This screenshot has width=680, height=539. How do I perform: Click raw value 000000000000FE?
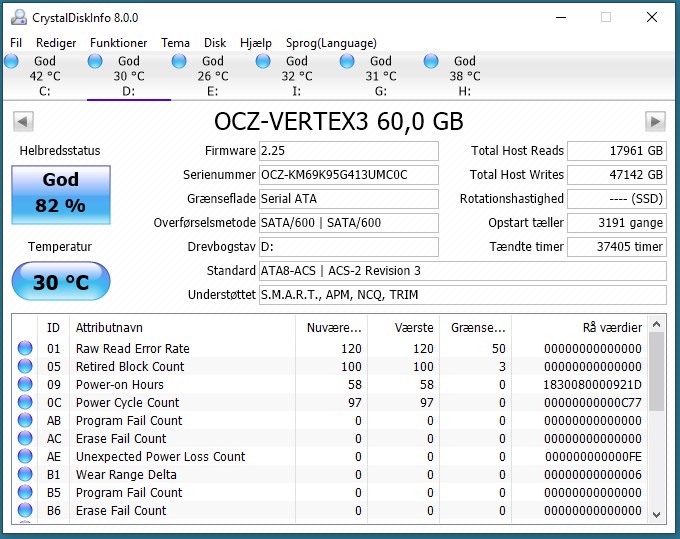(593, 457)
